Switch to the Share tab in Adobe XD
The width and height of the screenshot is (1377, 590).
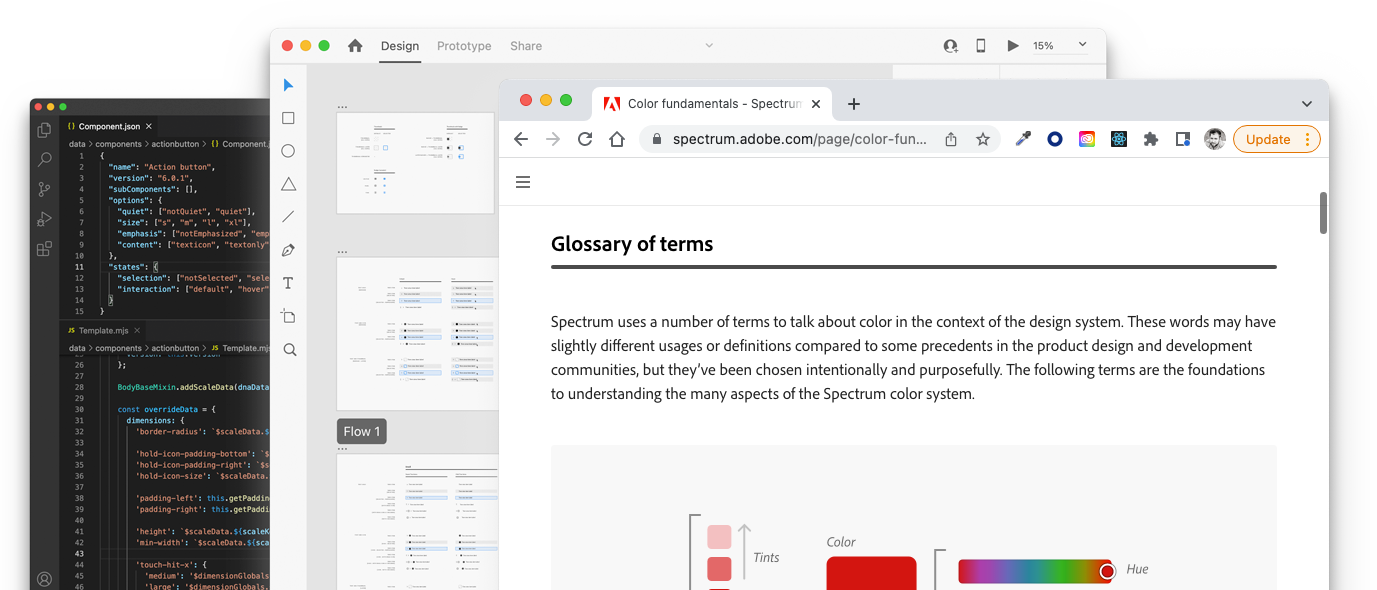tap(526, 46)
